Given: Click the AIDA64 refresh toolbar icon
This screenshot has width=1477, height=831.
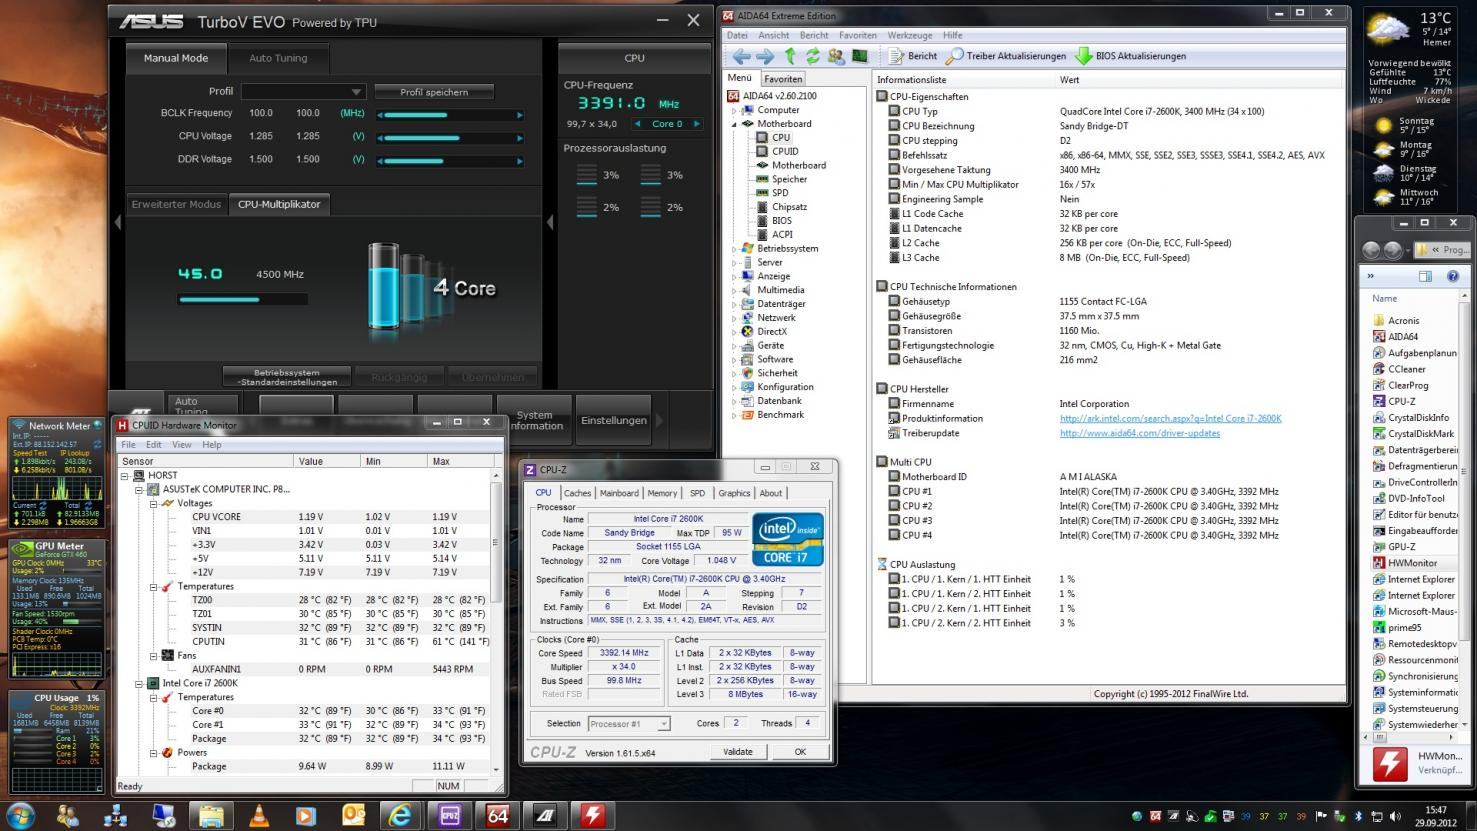Looking at the screenshot, I should 813,56.
